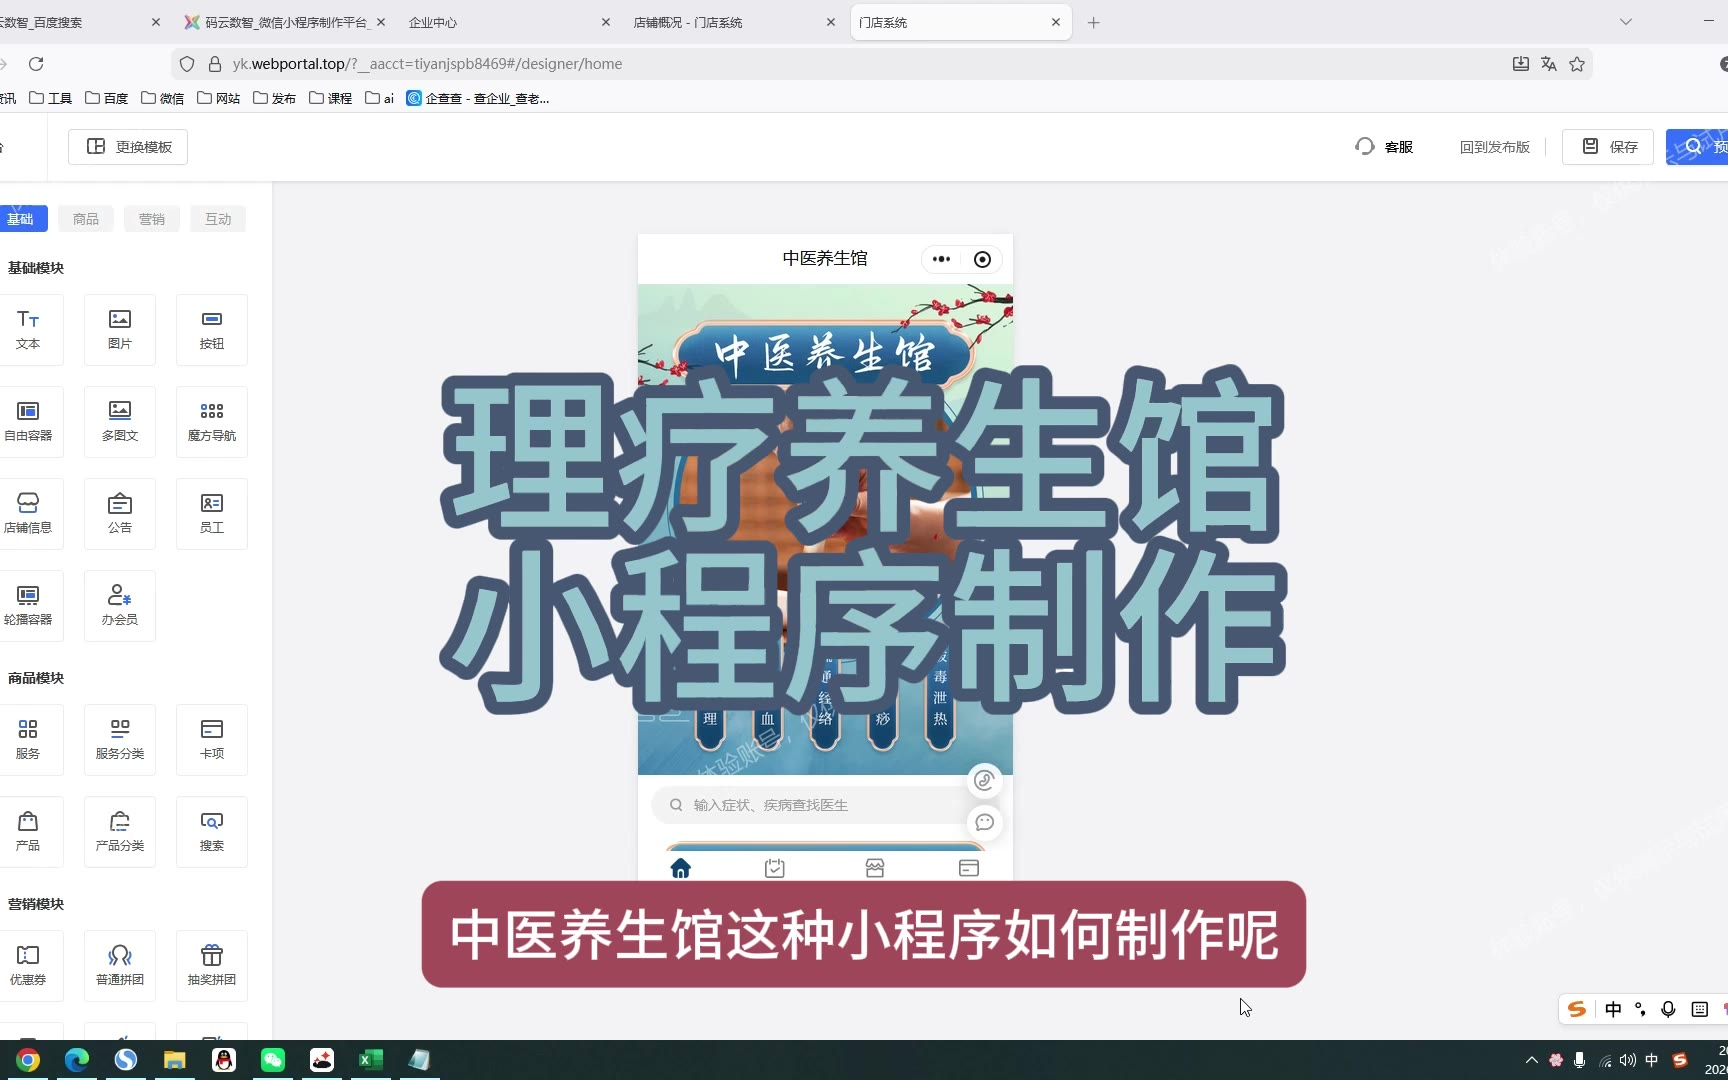This screenshot has height=1080, width=1728.
Task: Select the 公告 announcement module
Action: click(x=120, y=513)
